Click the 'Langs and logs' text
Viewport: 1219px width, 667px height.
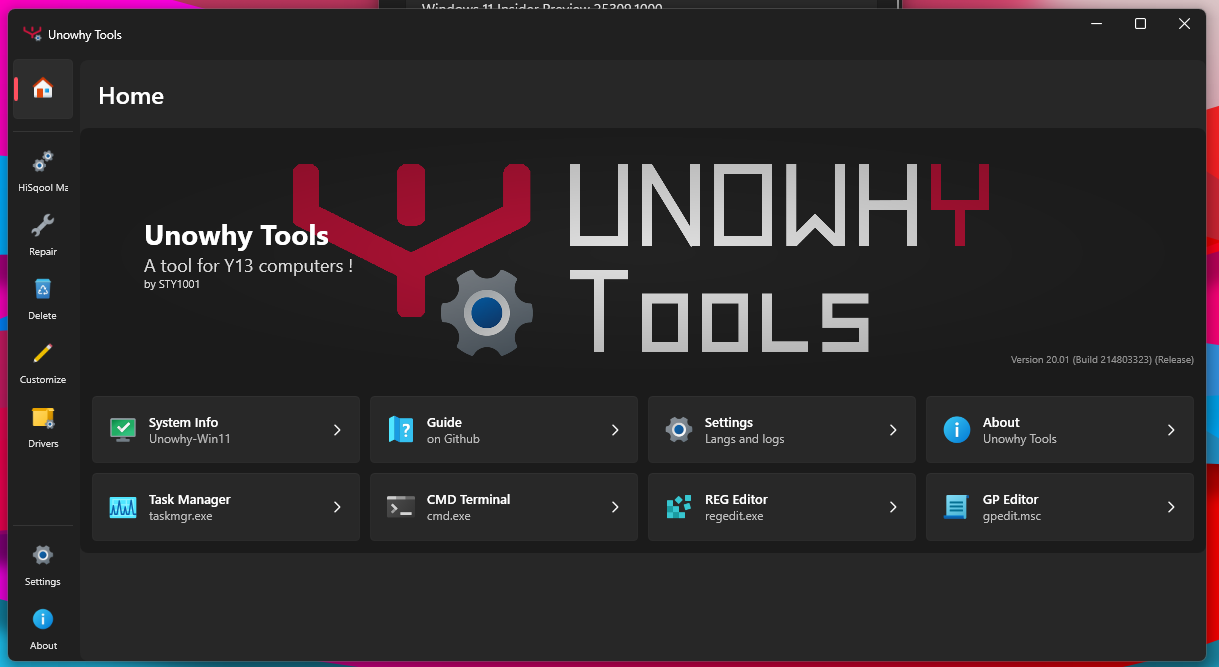tap(744, 439)
